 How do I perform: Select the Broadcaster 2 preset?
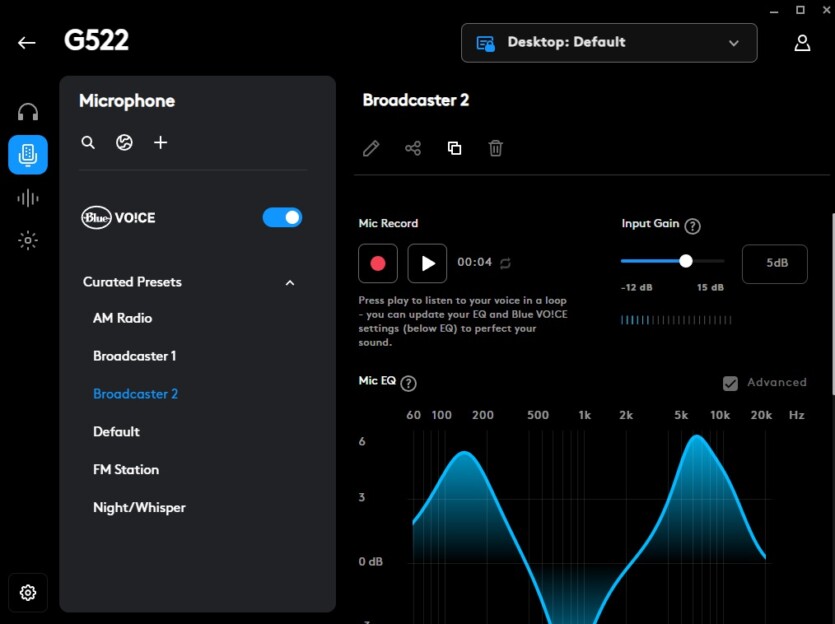[x=135, y=394]
